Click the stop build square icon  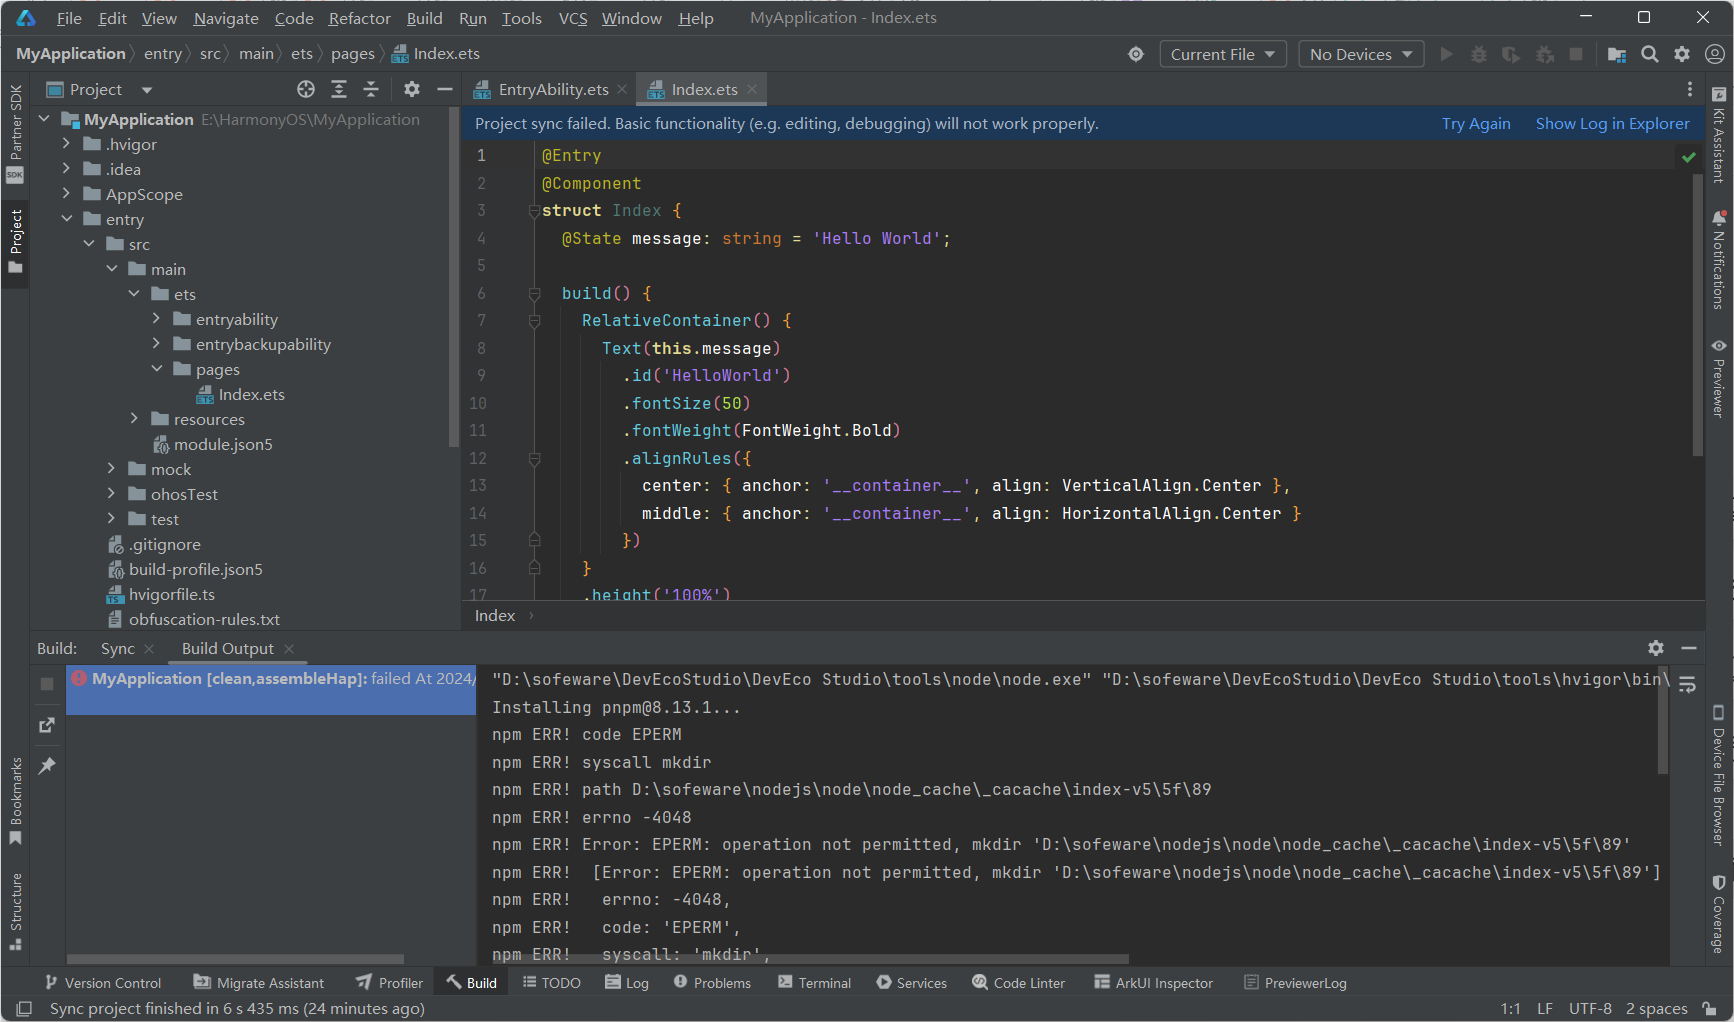coord(46,684)
